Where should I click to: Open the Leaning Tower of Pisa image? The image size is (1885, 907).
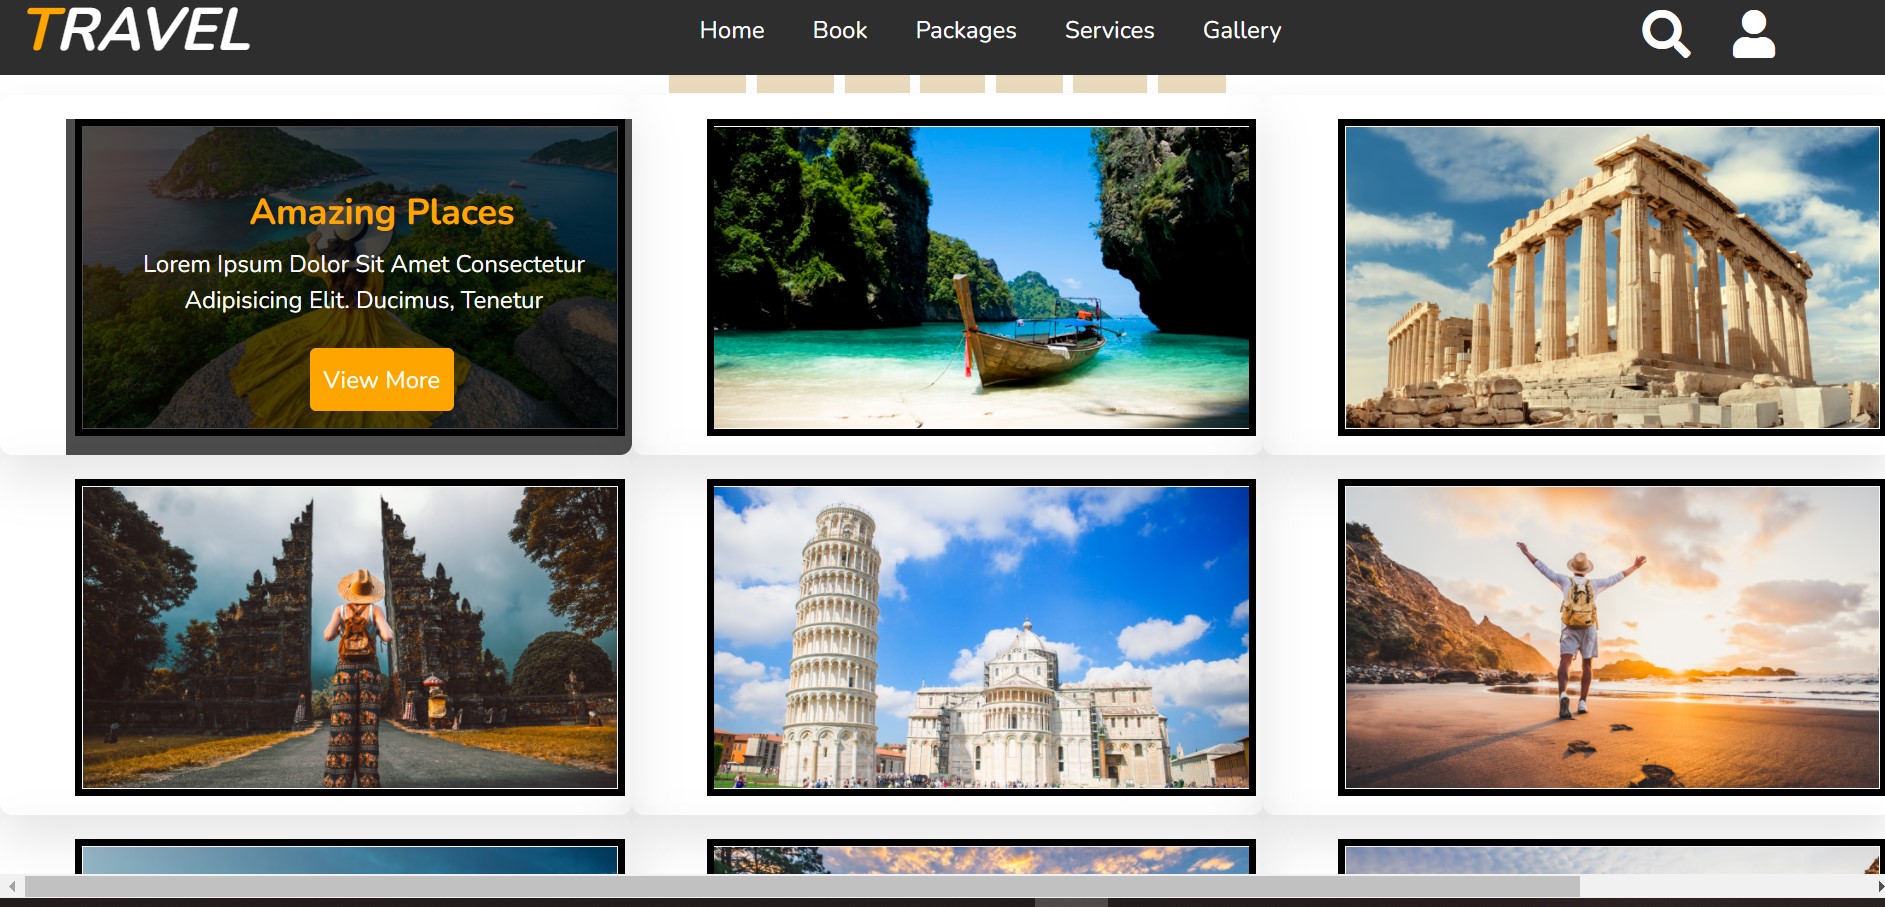click(981, 637)
